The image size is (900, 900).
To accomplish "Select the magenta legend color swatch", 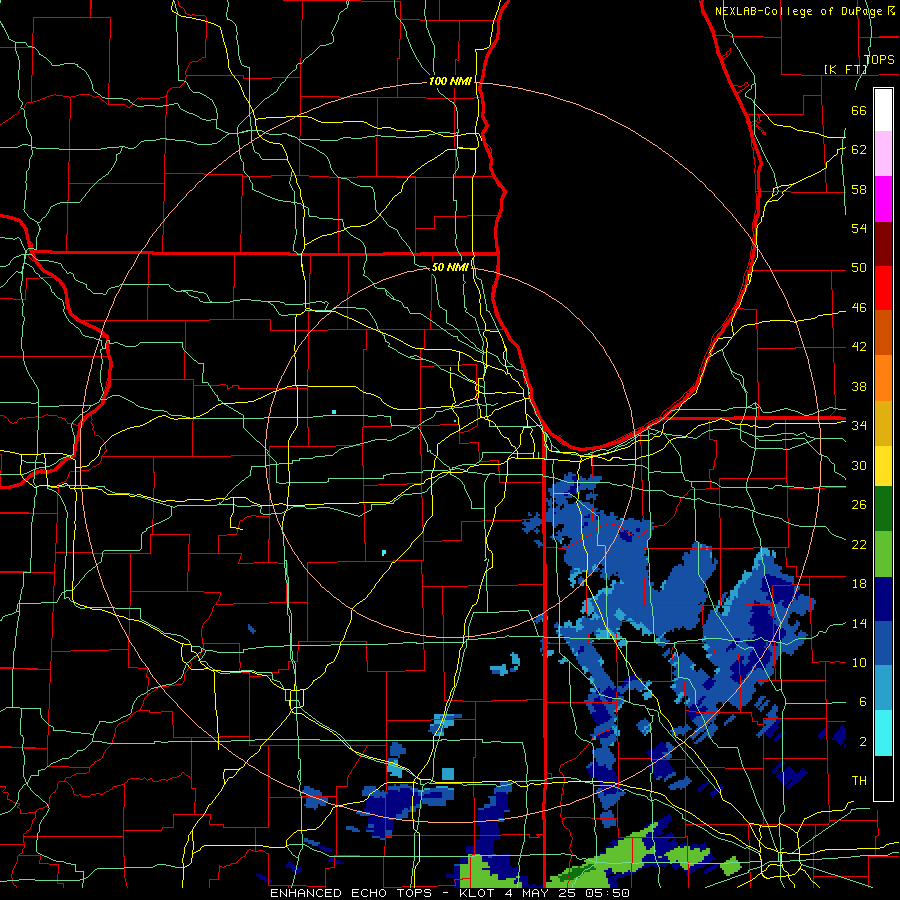I will click(883, 199).
